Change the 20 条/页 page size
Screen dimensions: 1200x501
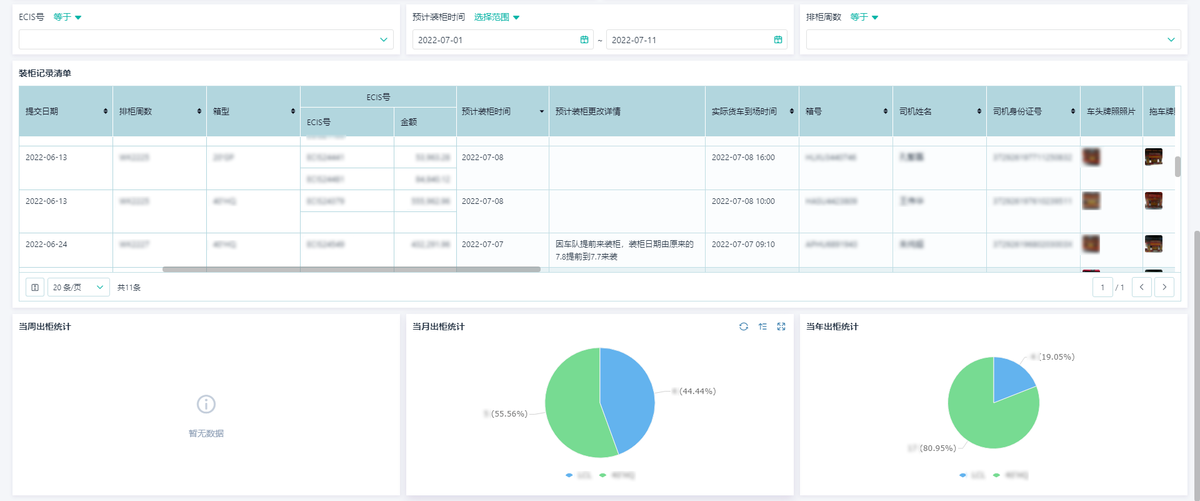[79, 287]
